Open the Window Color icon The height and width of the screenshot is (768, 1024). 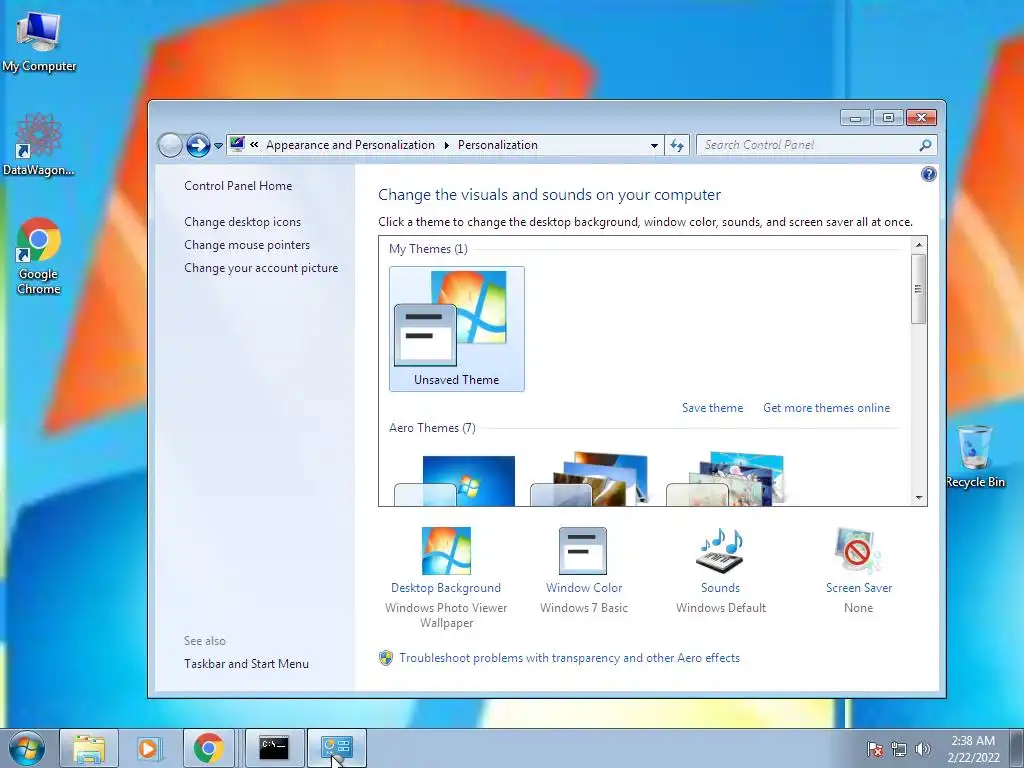pyautogui.click(x=583, y=551)
